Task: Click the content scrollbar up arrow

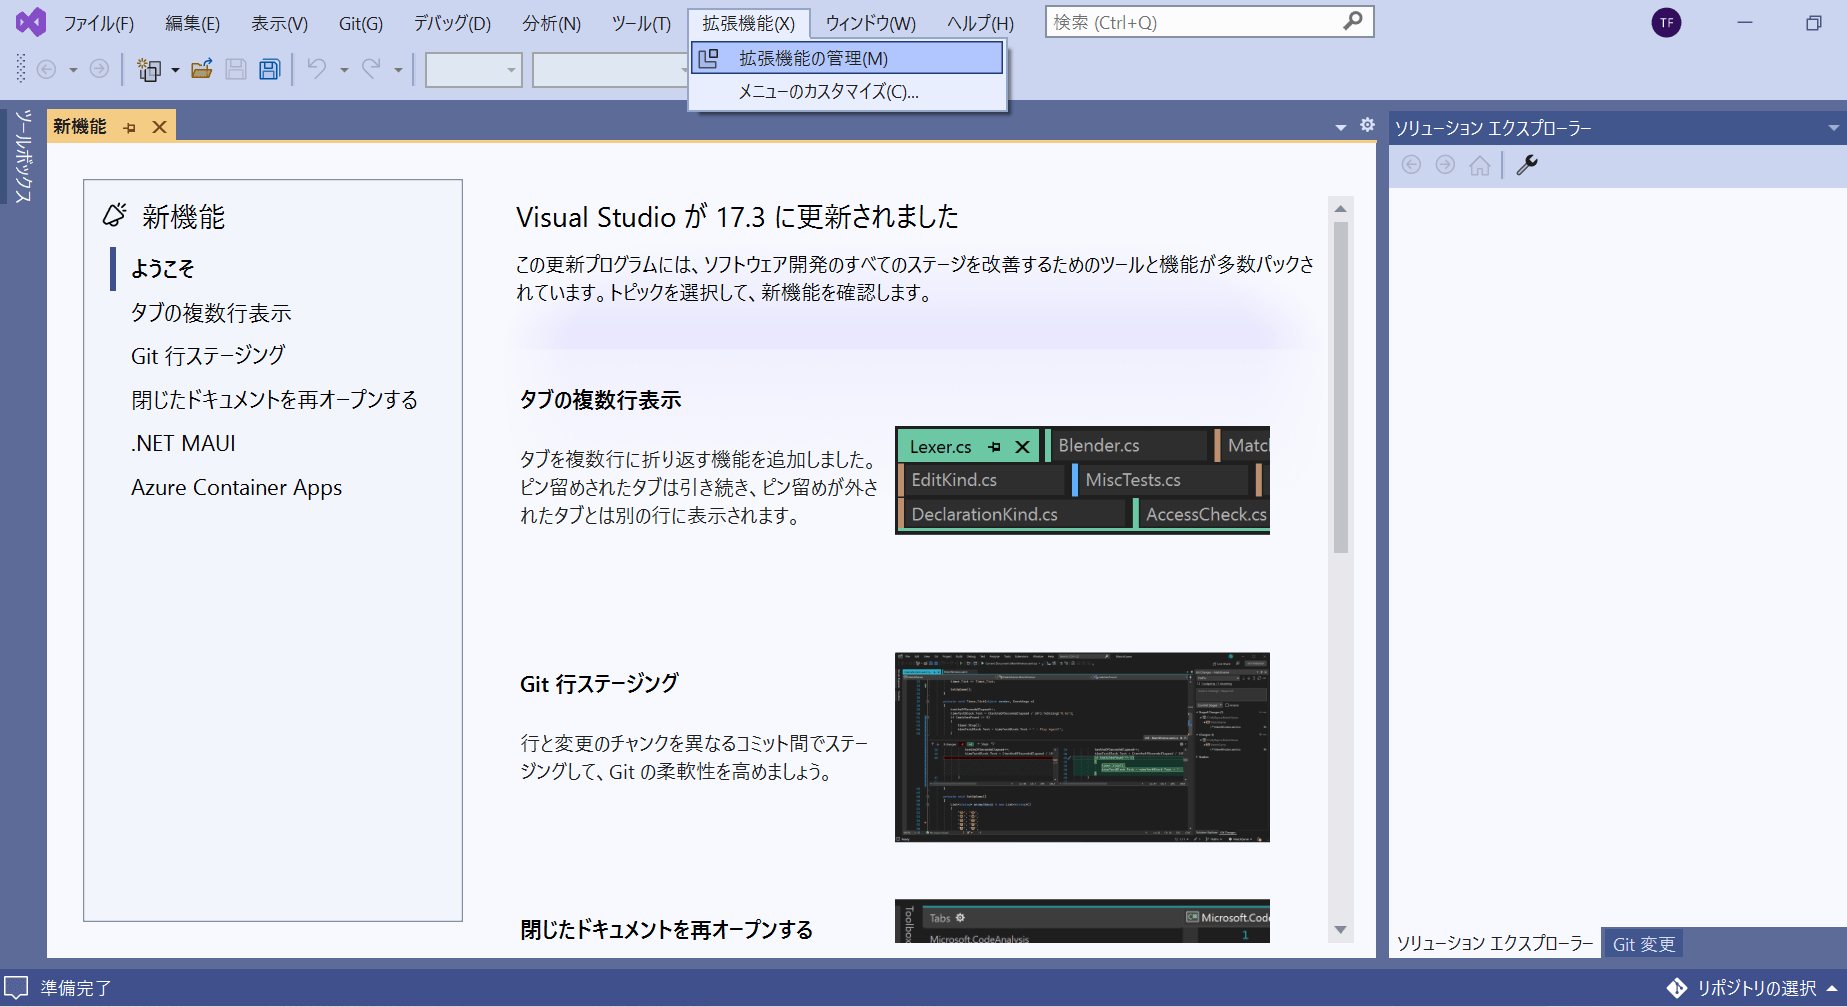Action: [x=1341, y=208]
